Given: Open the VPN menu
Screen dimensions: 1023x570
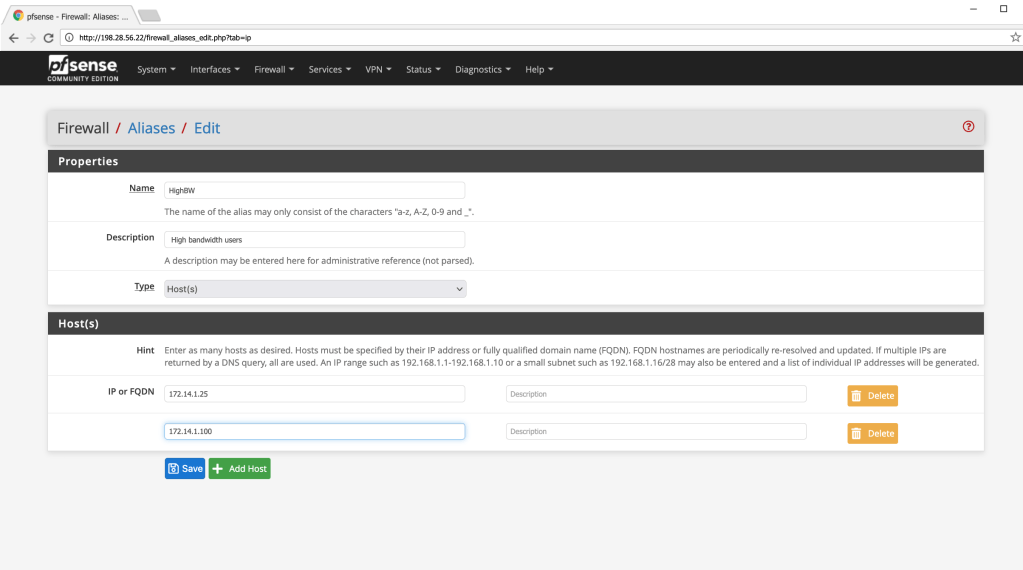Looking at the screenshot, I should (x=378, y=69).
